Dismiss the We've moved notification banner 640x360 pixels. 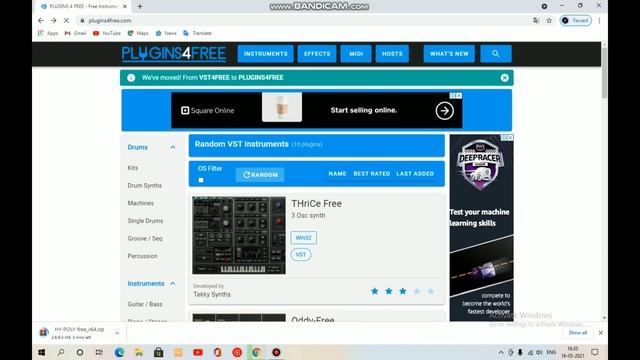504,78
